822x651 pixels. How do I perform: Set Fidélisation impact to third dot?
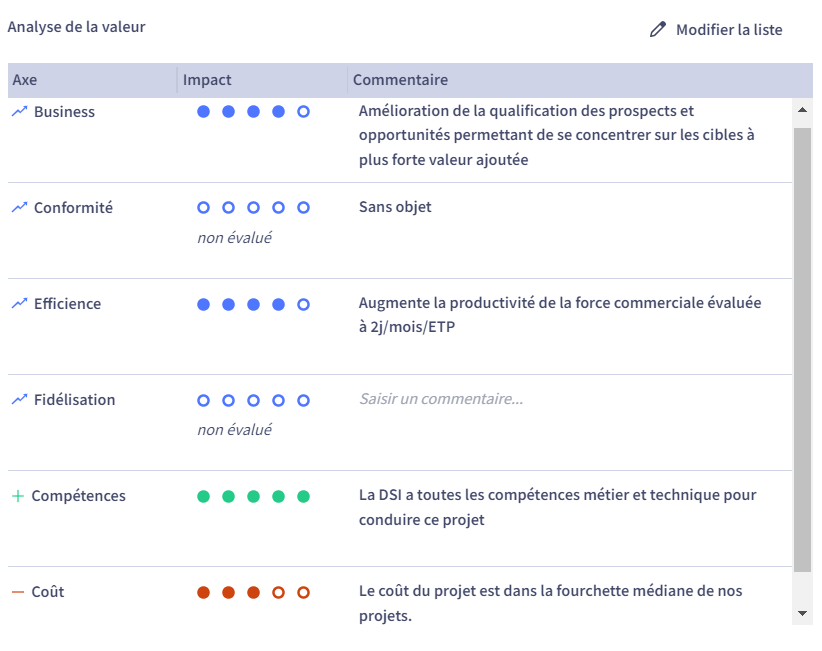point(253,400)
